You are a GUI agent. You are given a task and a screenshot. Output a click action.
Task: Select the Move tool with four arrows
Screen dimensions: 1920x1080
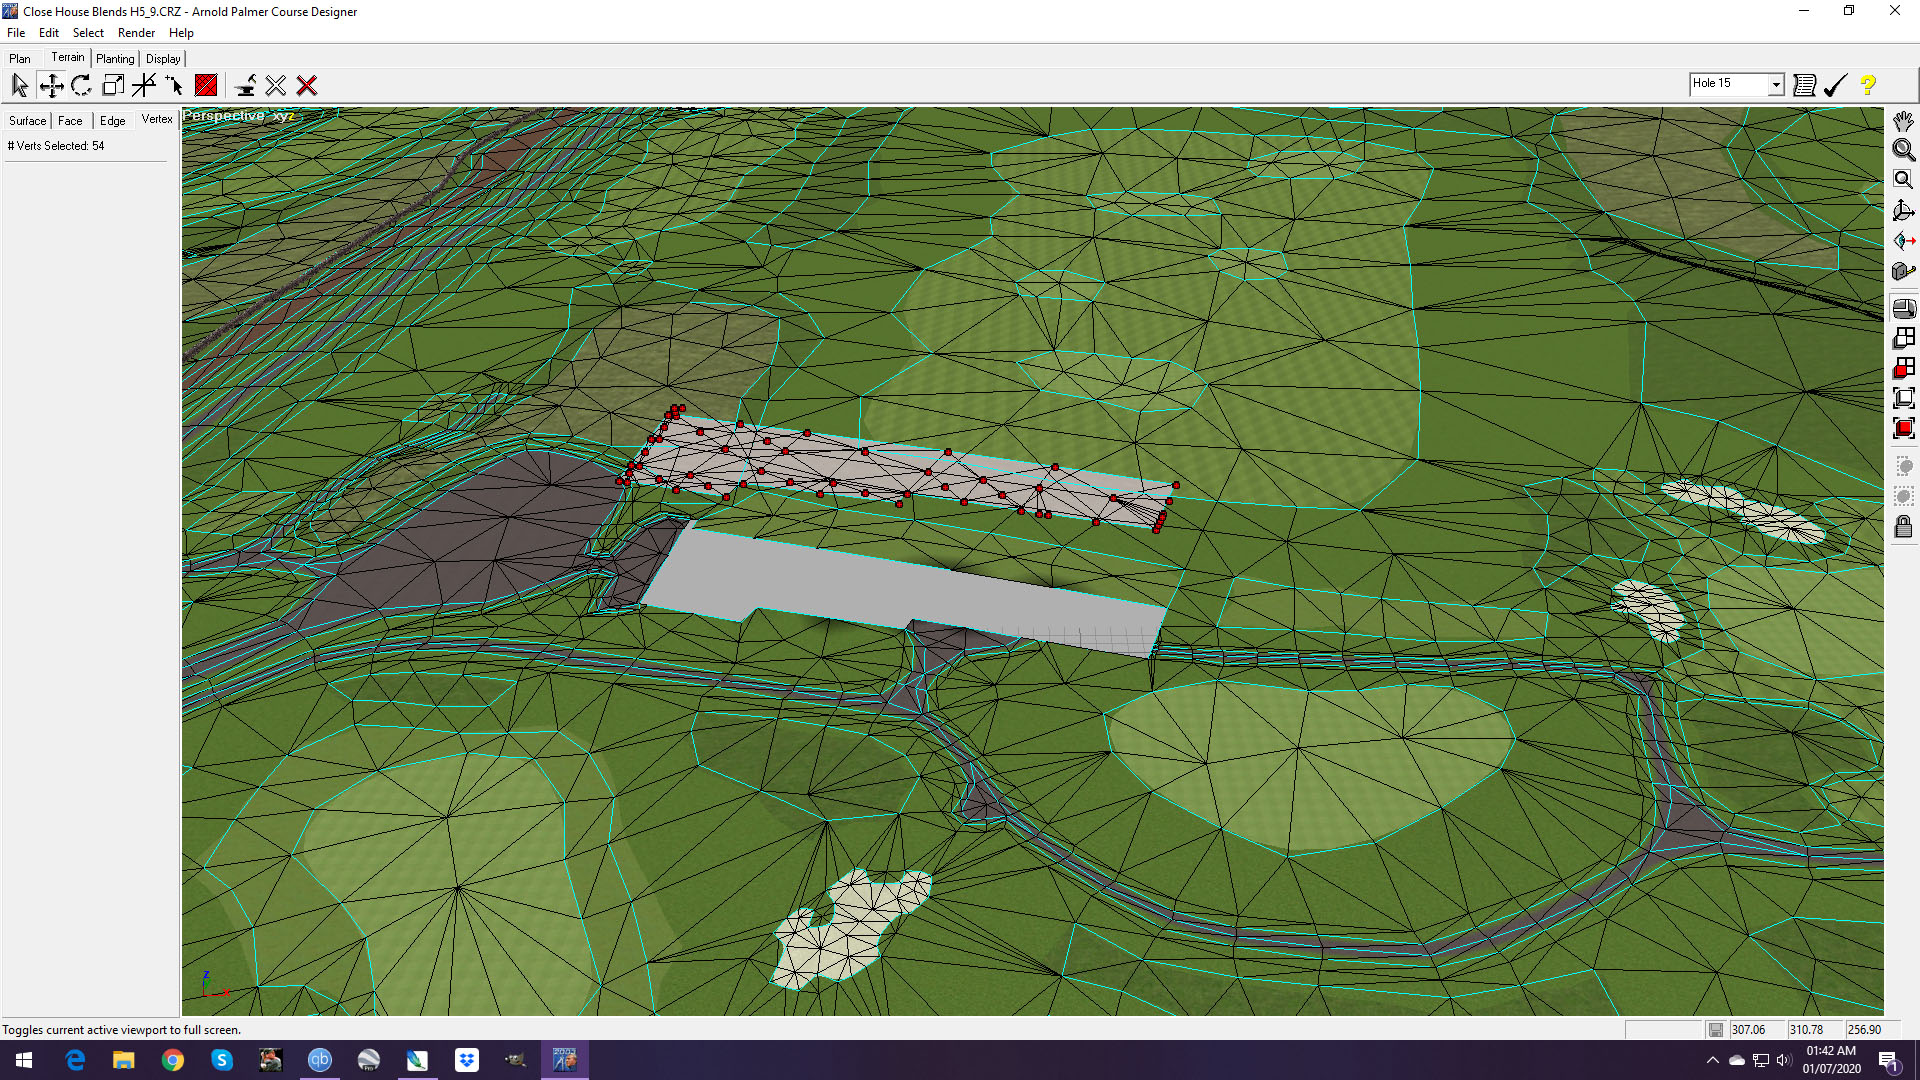pos(51,85)
